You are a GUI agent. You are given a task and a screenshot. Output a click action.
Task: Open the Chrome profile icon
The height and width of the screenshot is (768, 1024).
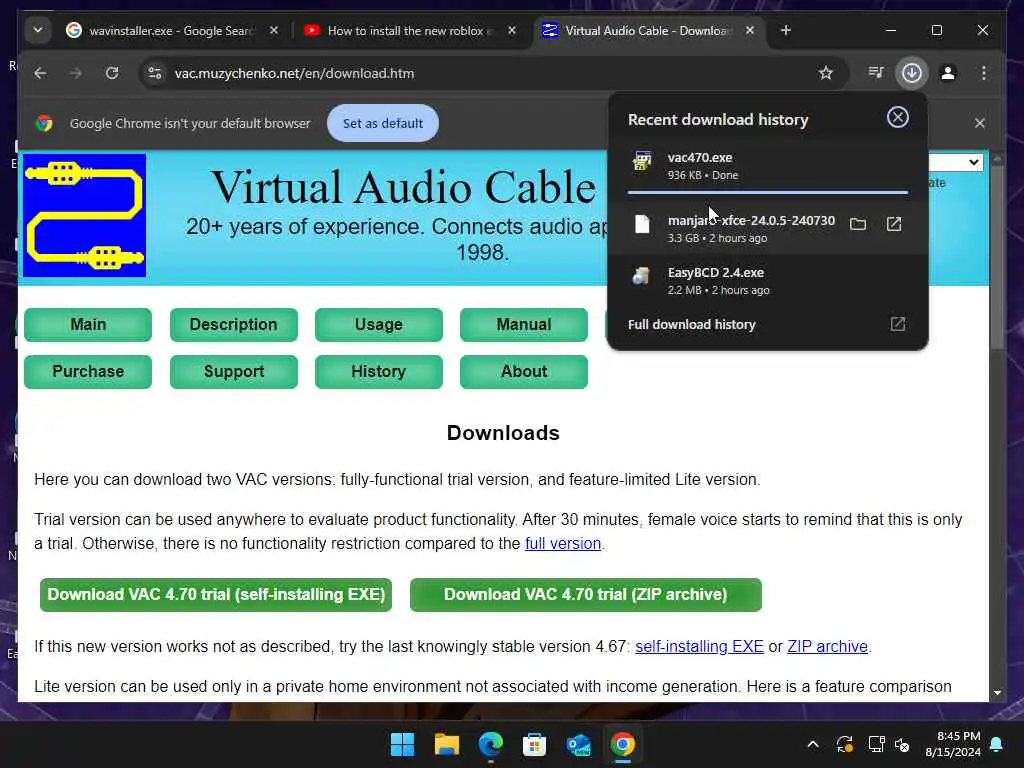(x=948, y=73)
